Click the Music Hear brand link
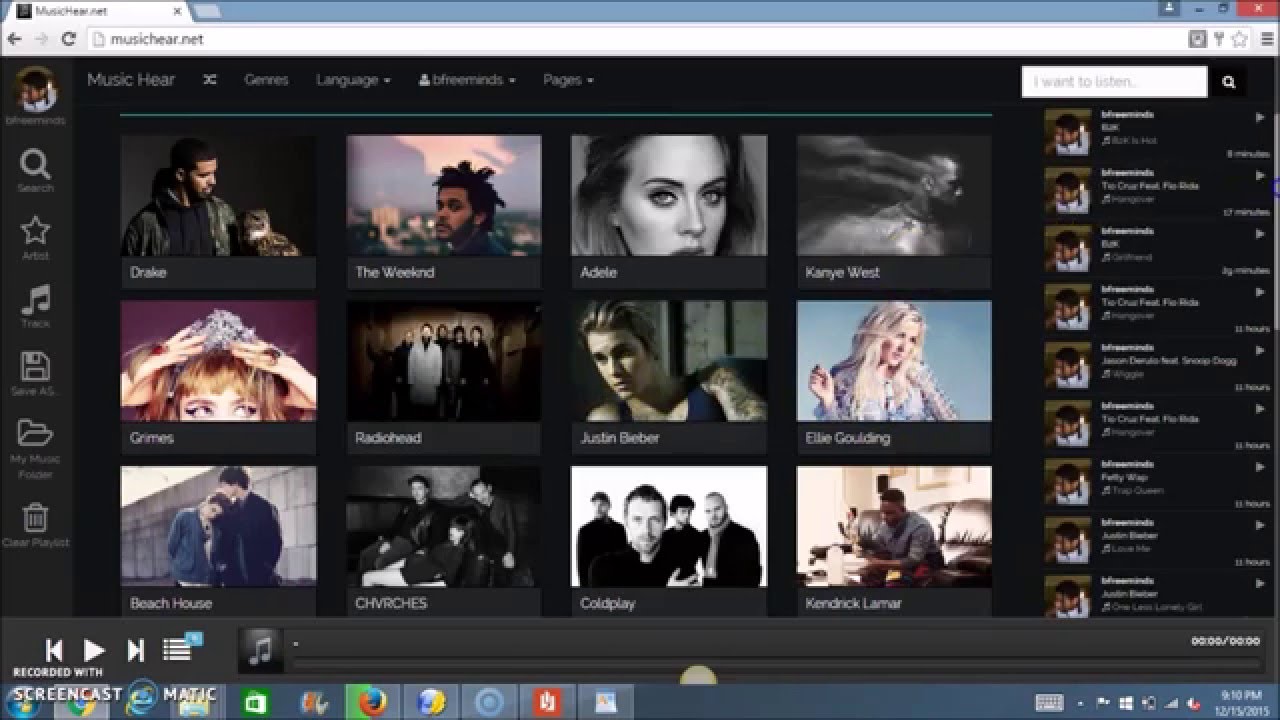This screenshot has width=1280, height=720. point(131,80)
